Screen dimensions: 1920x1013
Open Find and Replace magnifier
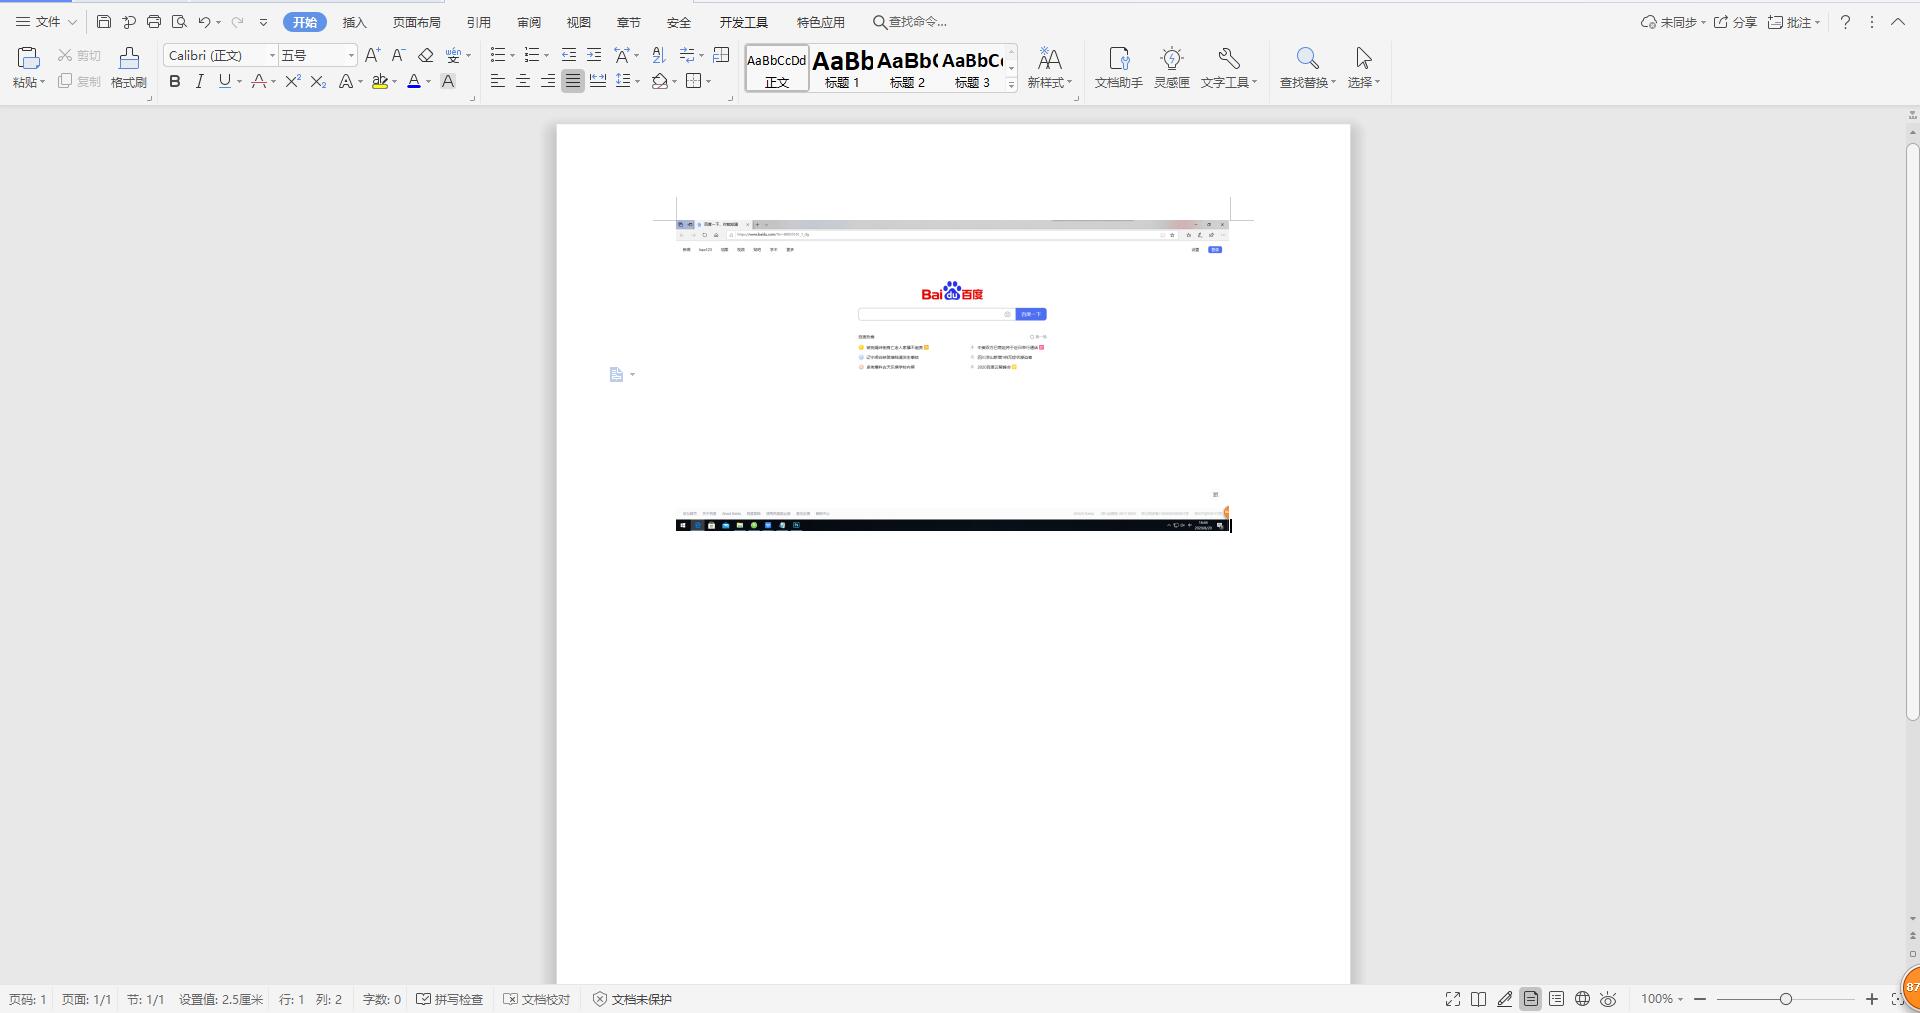coord(1307,59)
